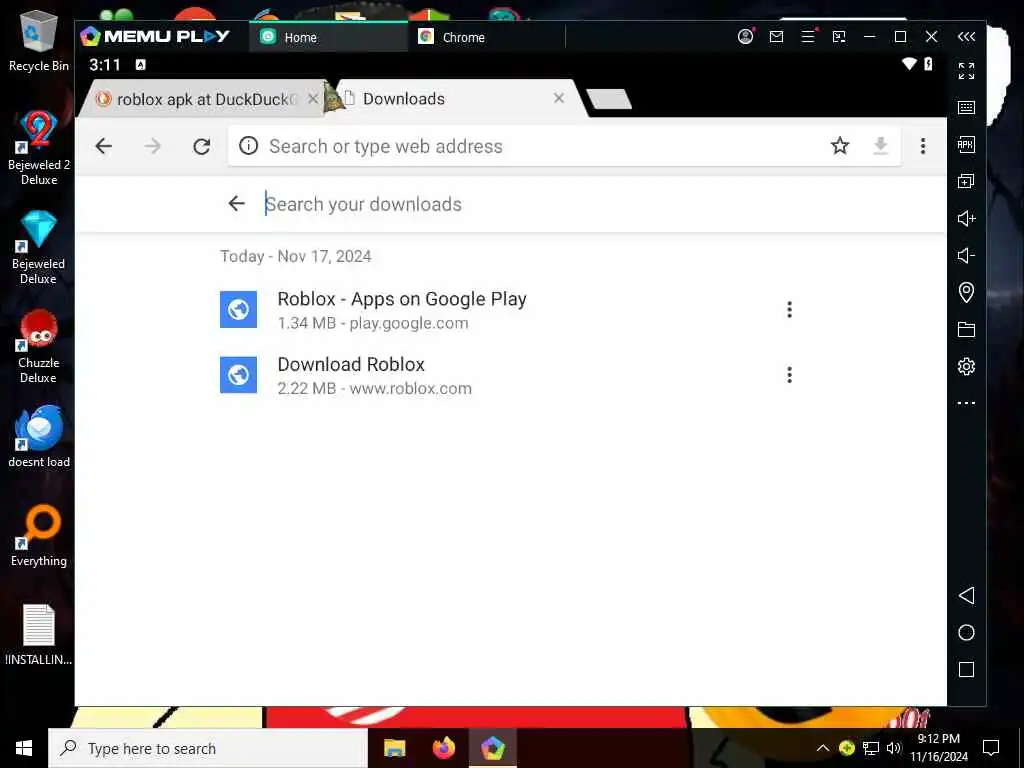
Task: Click the site info icon in address bar
Action: (x=248, y=146)
